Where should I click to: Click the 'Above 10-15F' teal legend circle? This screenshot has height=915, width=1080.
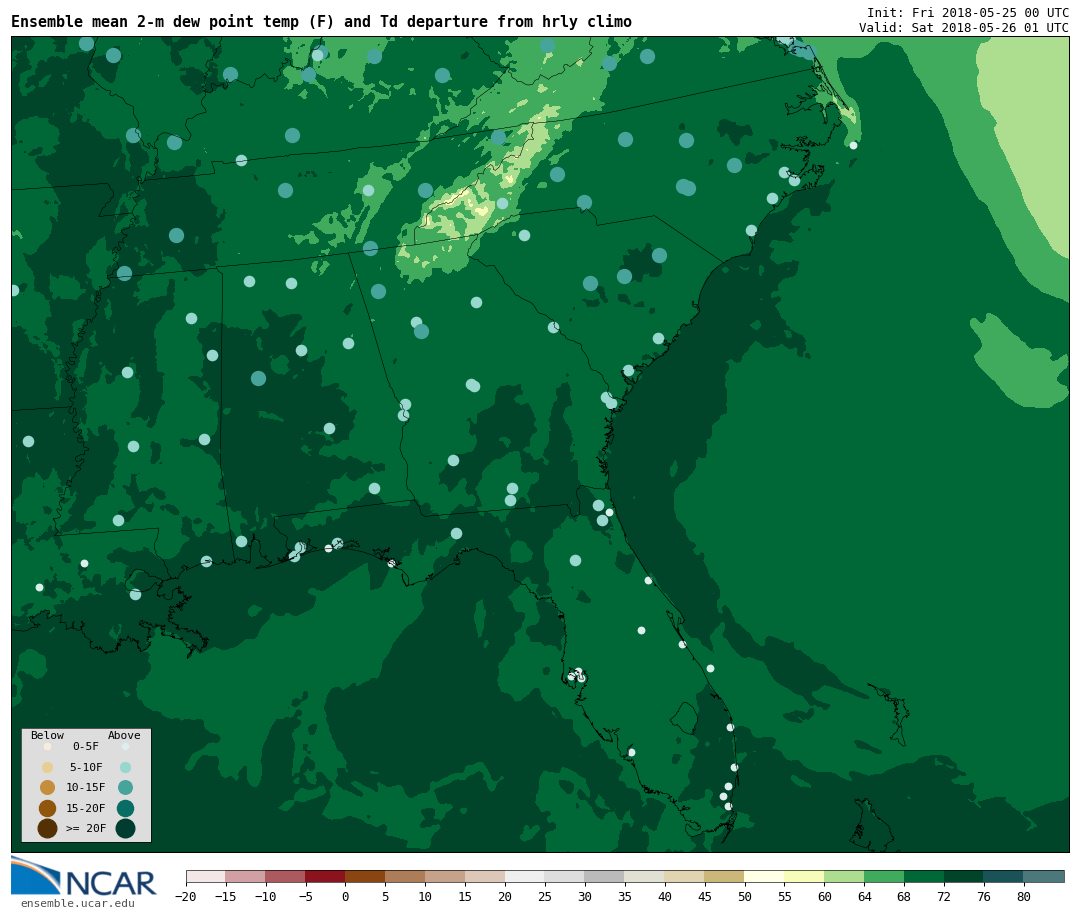coord(125,788)
